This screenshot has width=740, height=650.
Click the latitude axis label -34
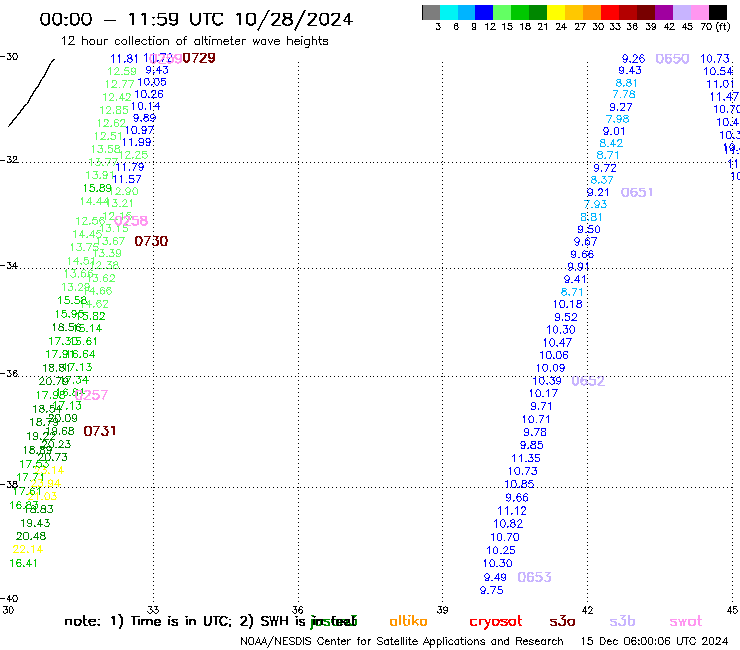[9, 265]
